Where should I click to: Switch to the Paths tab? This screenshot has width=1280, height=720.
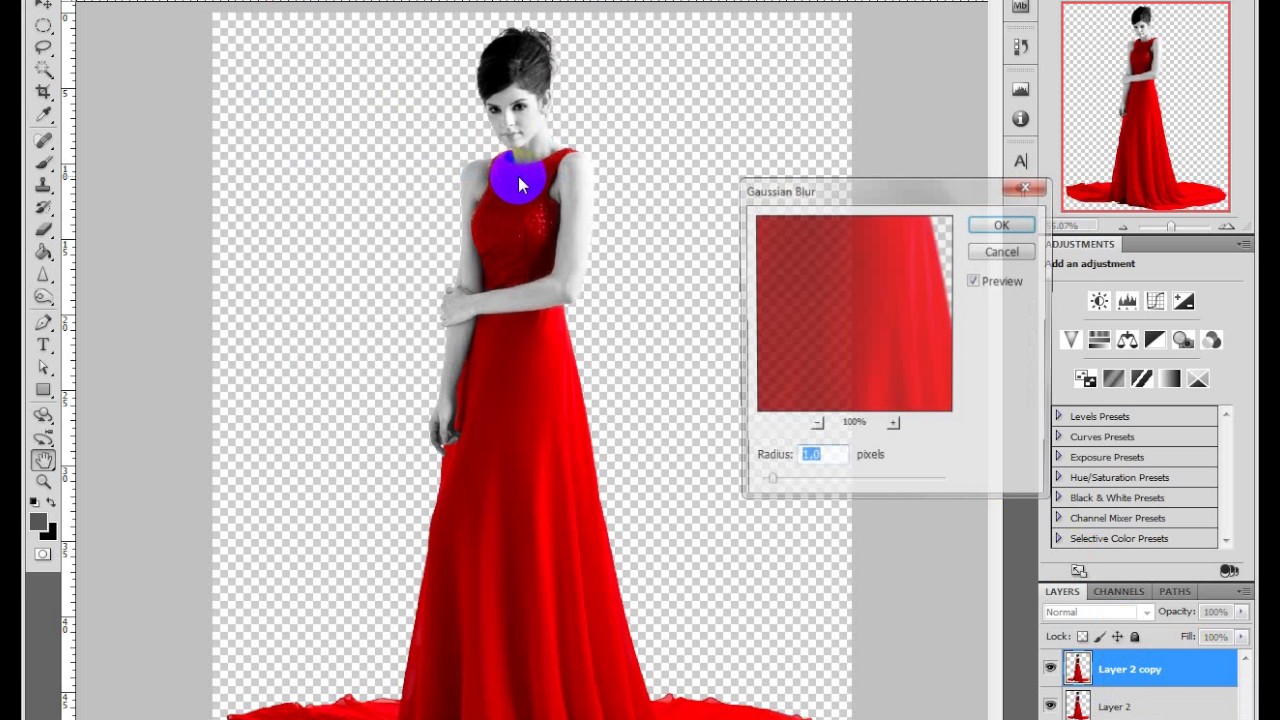tap(1174, 591)
